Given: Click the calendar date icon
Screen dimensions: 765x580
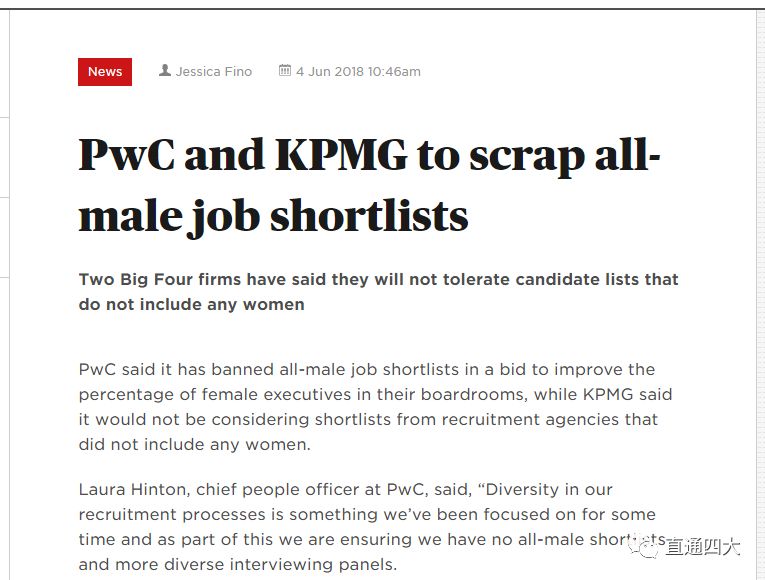Looking at the screenshot, I should pyautogui.click(x=285, y=70).
